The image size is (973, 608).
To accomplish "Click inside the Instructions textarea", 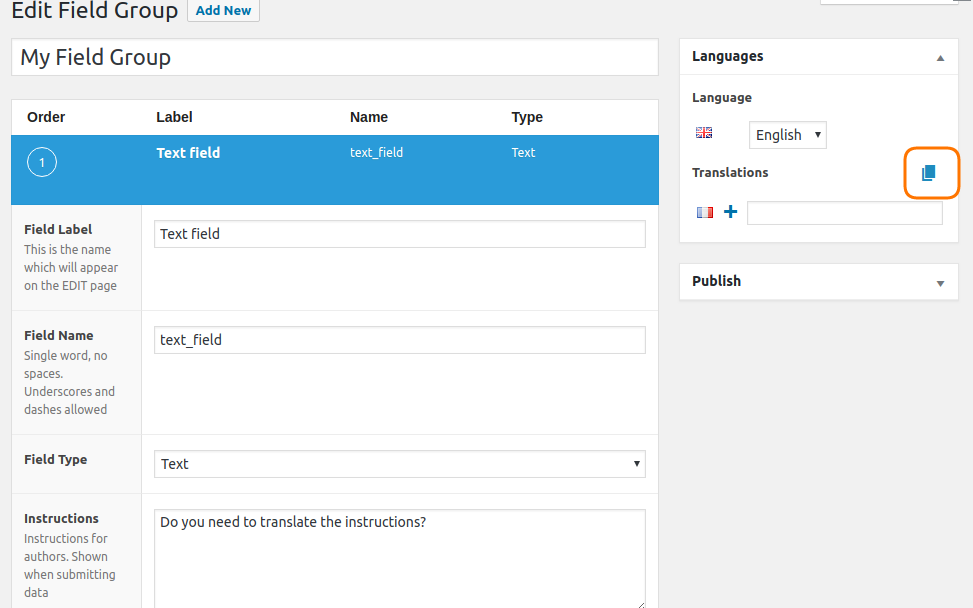I will click(x=400, y=558).
